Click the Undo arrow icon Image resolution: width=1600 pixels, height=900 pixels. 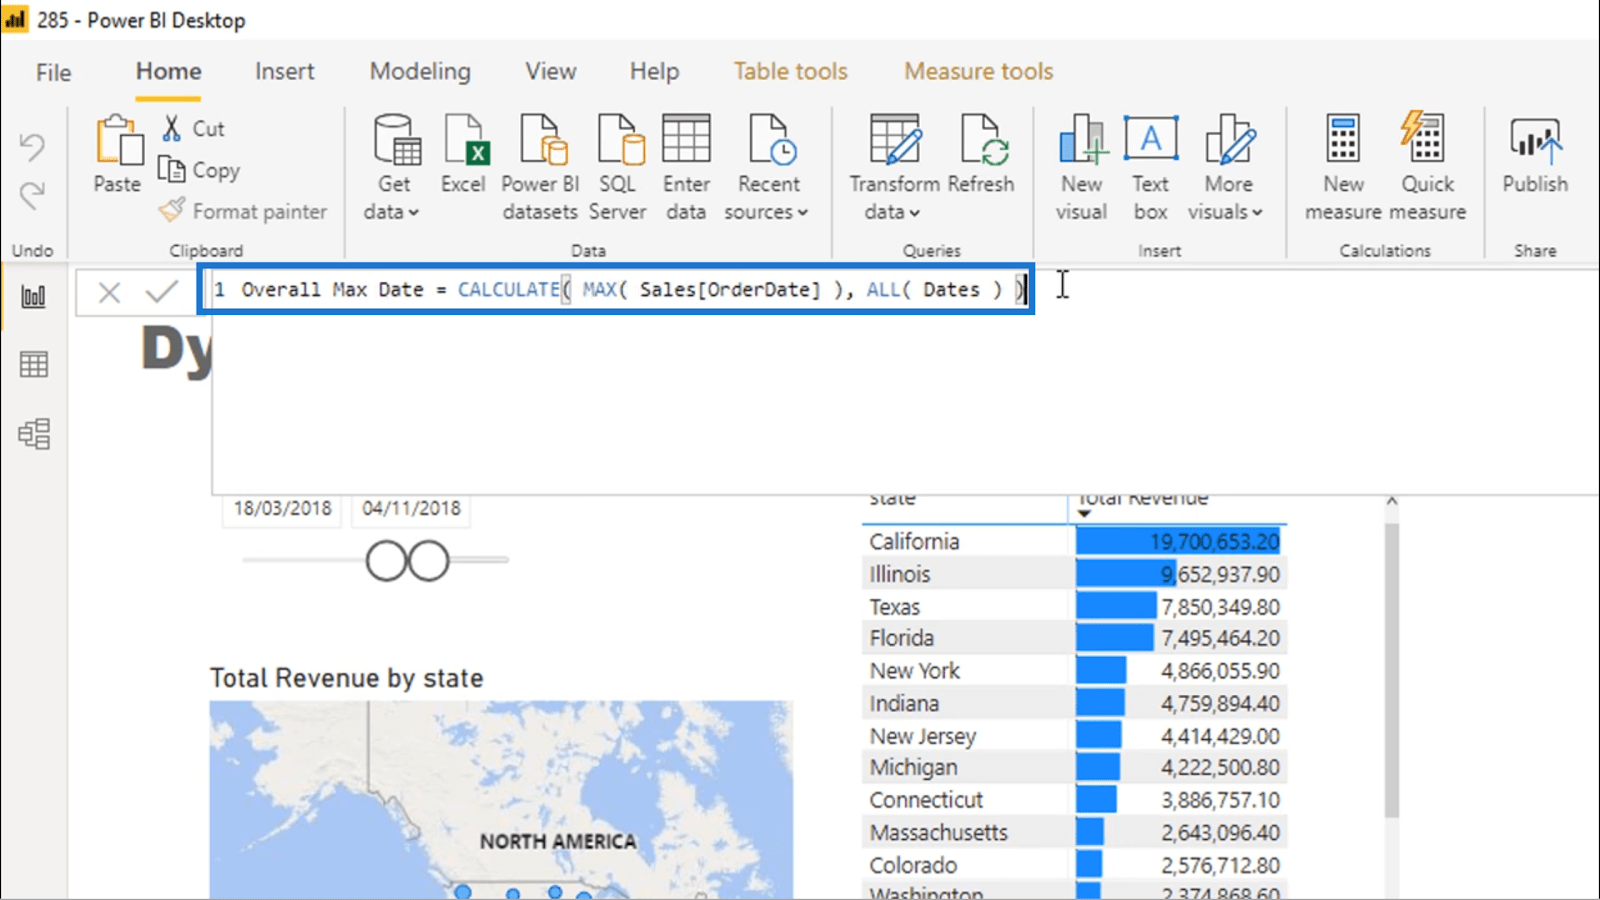[x=32, y=147]
